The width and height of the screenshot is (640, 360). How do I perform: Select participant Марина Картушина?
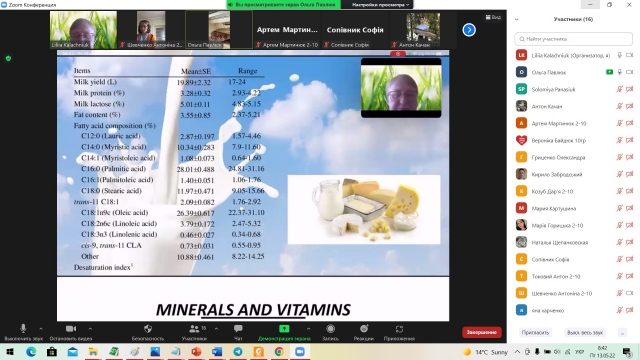573,208
